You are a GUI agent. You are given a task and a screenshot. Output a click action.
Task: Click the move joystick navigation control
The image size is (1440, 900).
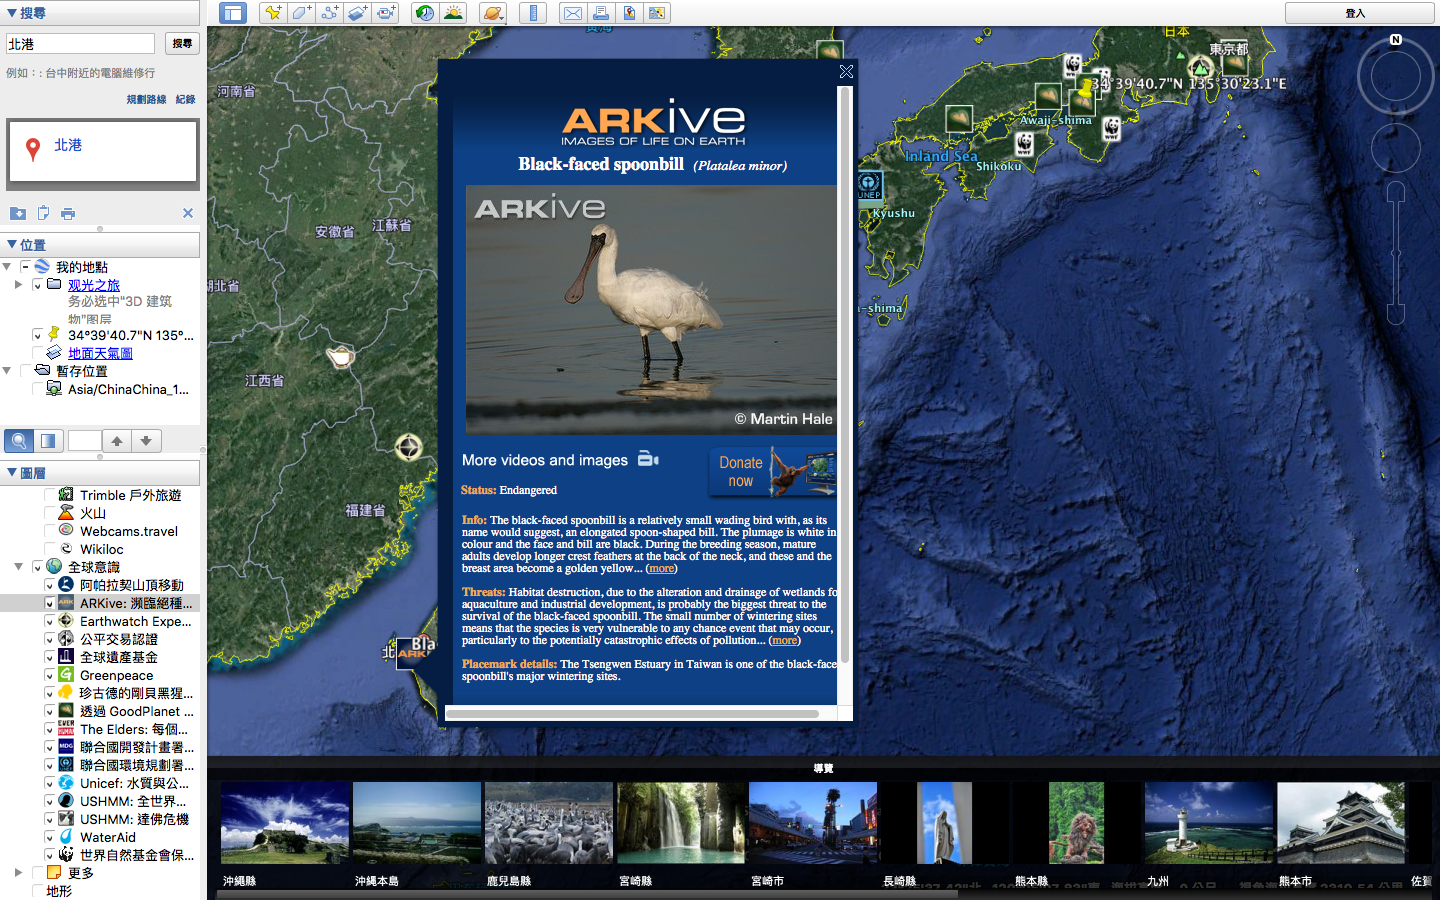[1396, 148]
